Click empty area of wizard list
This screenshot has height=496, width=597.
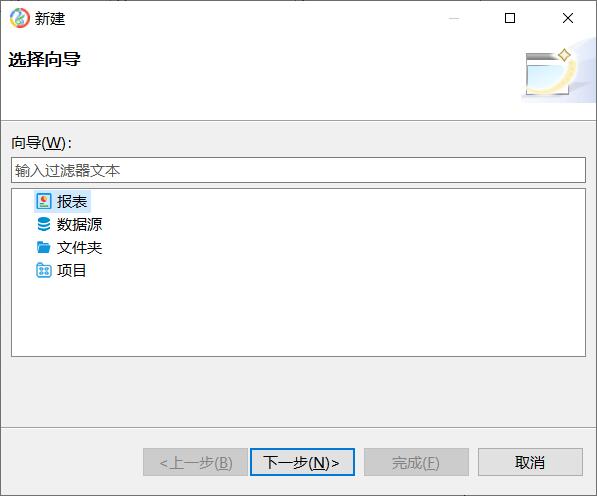[x=298, y=318]
